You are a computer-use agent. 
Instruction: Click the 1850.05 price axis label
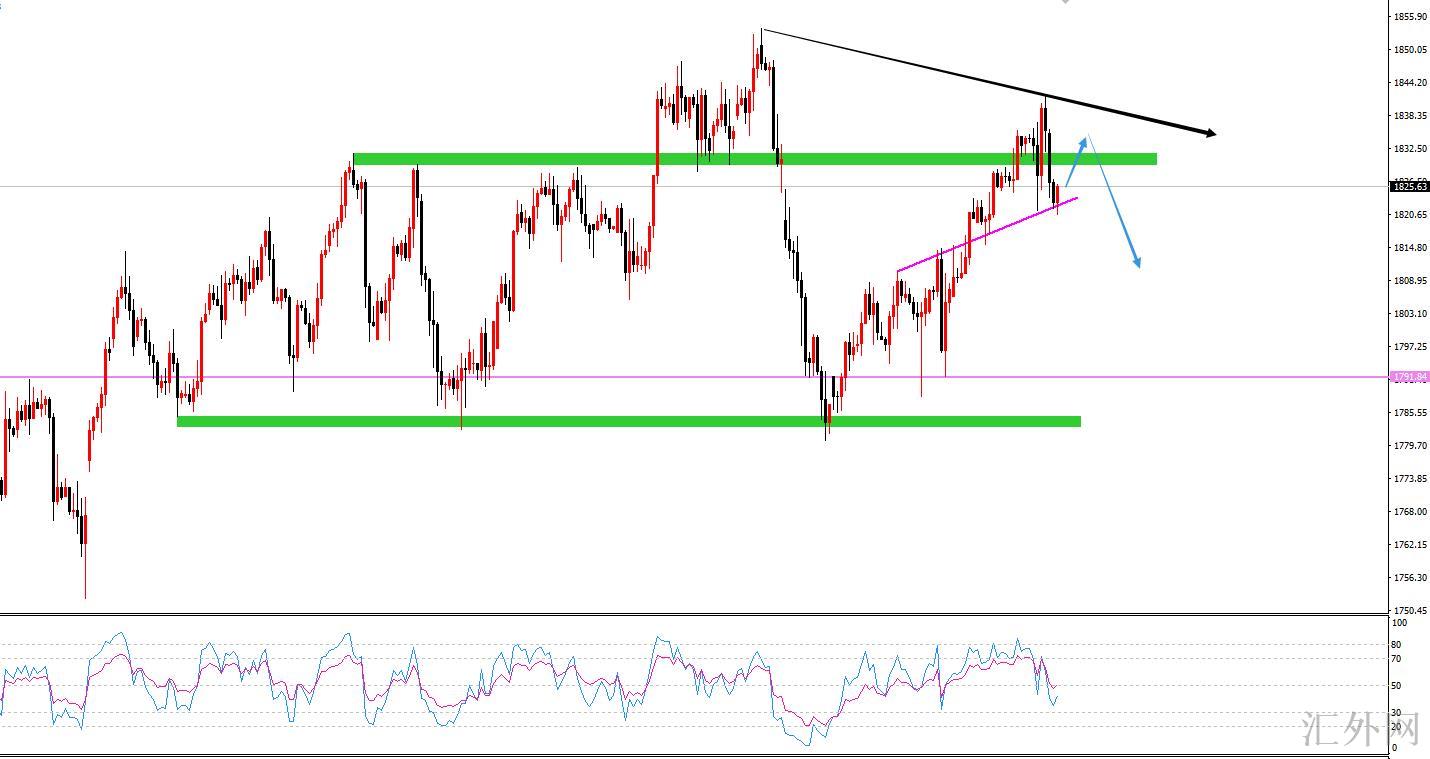[1409, 50]
